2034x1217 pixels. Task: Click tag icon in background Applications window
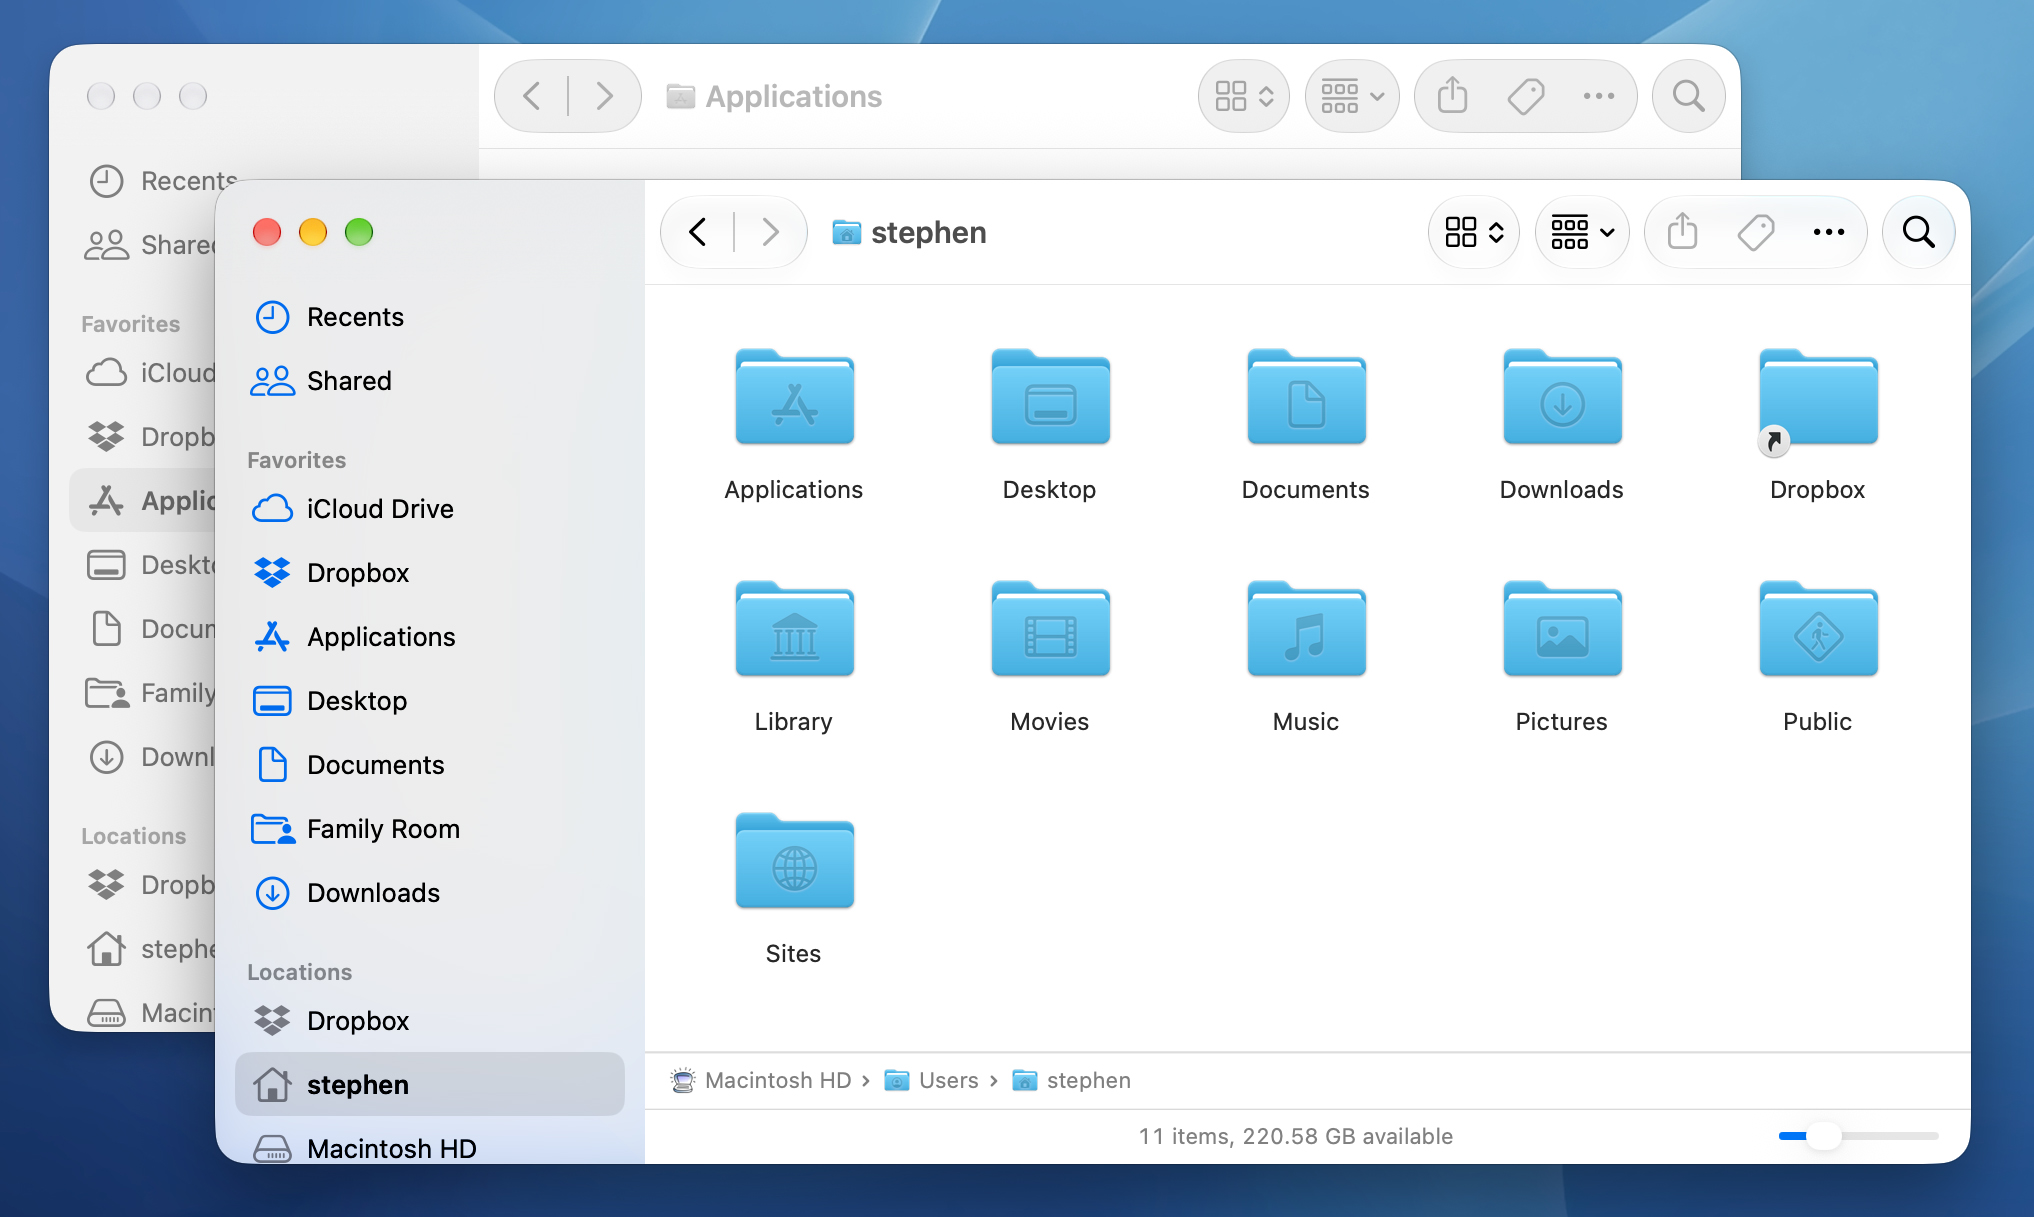point(1526,96)
